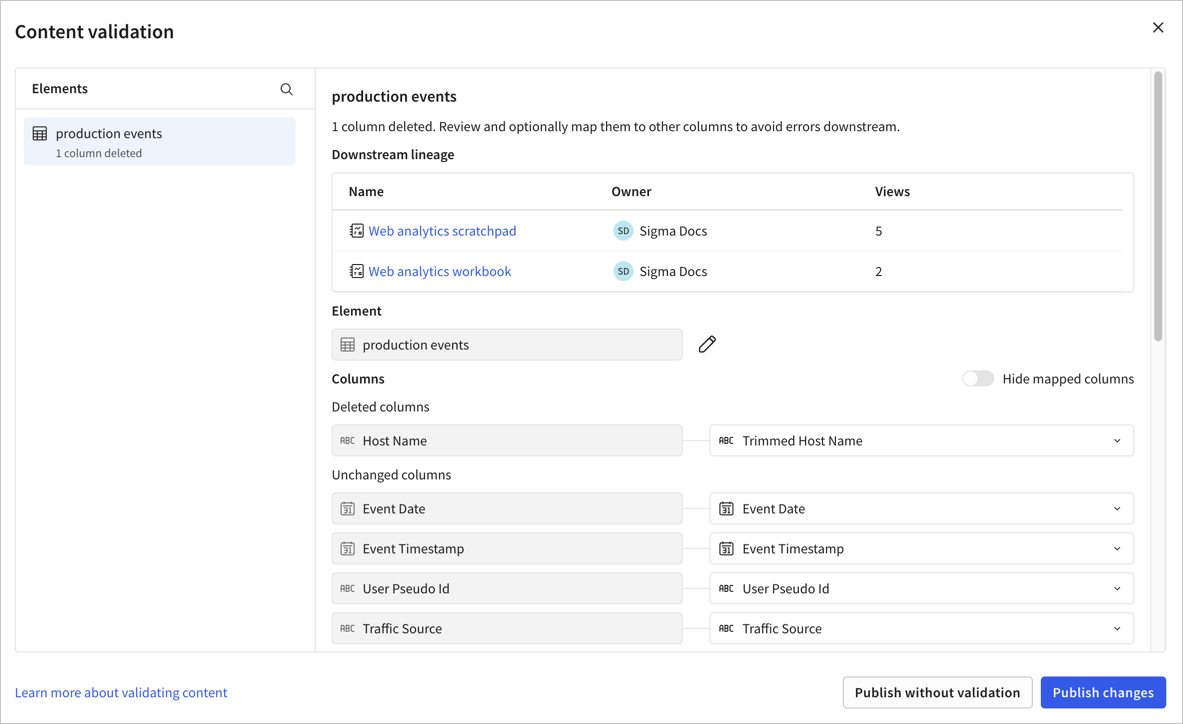Screen dimensions: 1183x724
Task: Open the Web analytics scratchpad link
Action: click(442, 230)
